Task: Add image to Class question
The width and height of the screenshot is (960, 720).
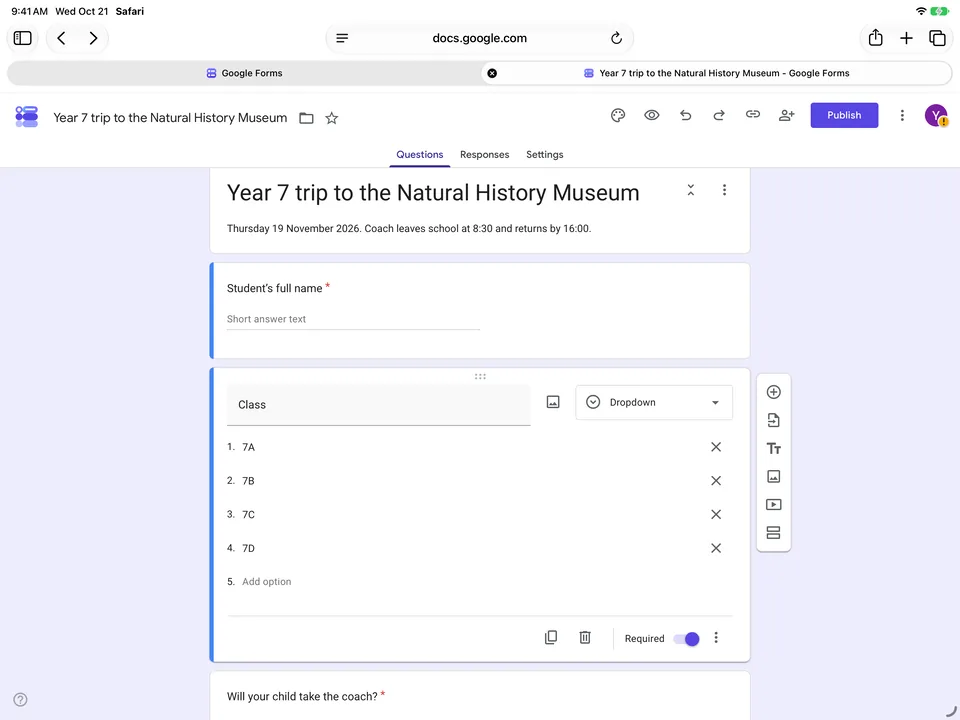Action: 553,402
